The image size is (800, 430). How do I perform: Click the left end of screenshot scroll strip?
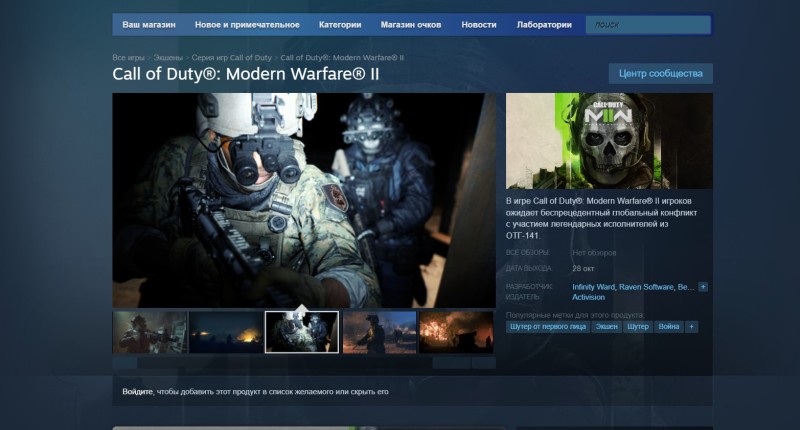click(124, 363)
